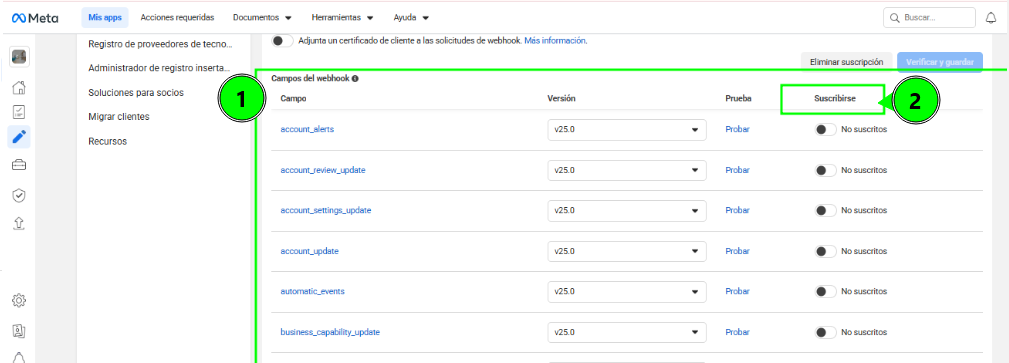This screenshot has height=363, width=1009.
Task: Open the contact book icon in sidebar
Action: coord(19,331)
